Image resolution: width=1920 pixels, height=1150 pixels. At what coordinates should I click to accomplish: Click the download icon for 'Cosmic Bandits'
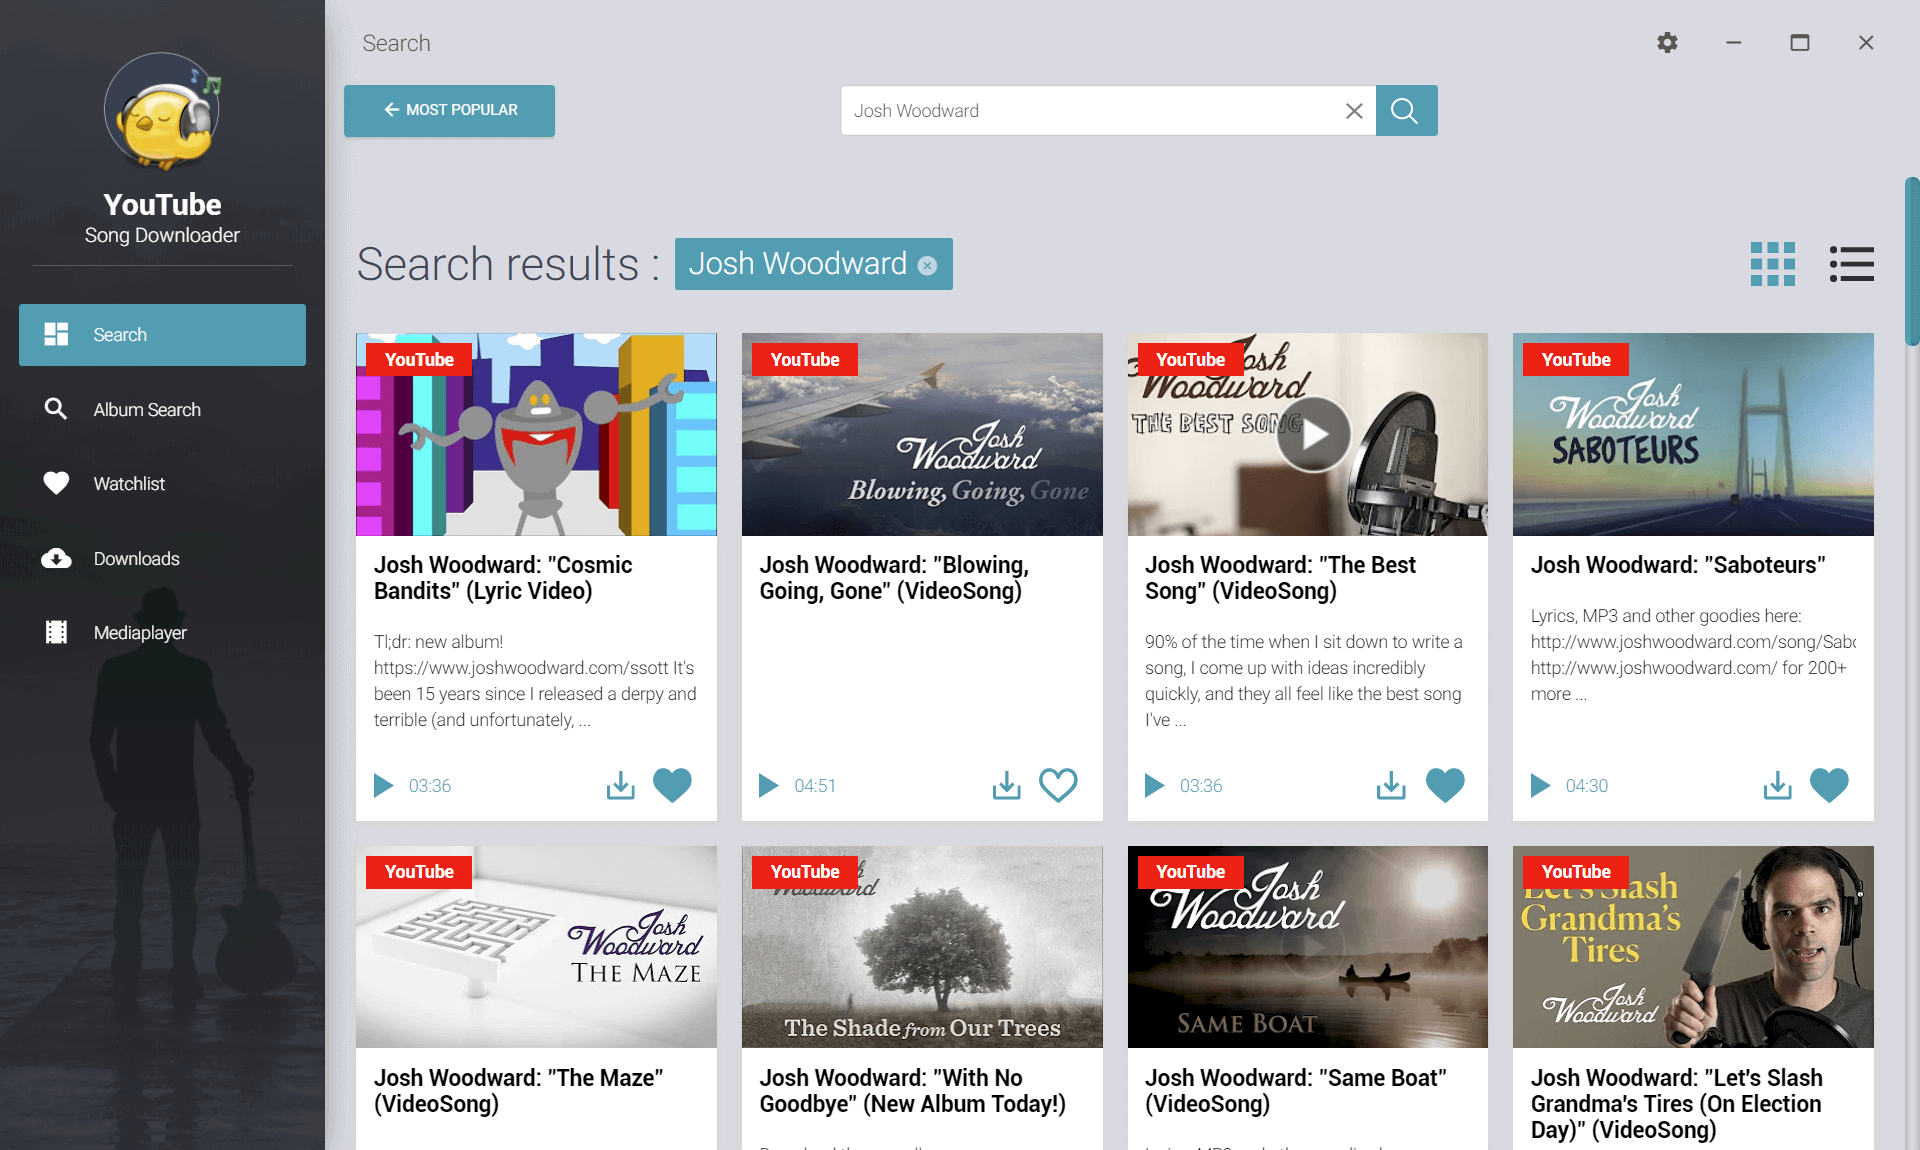tap(621, 784)
